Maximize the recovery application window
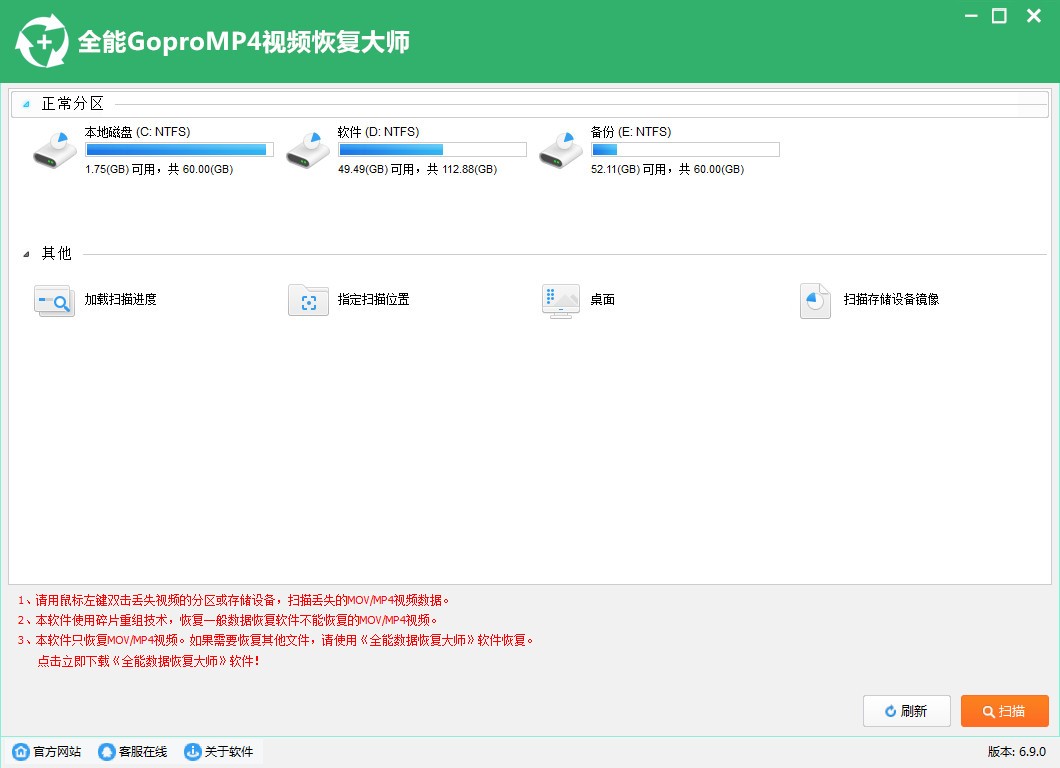This screenshot has width=1060, height=768. coord(999,16)
